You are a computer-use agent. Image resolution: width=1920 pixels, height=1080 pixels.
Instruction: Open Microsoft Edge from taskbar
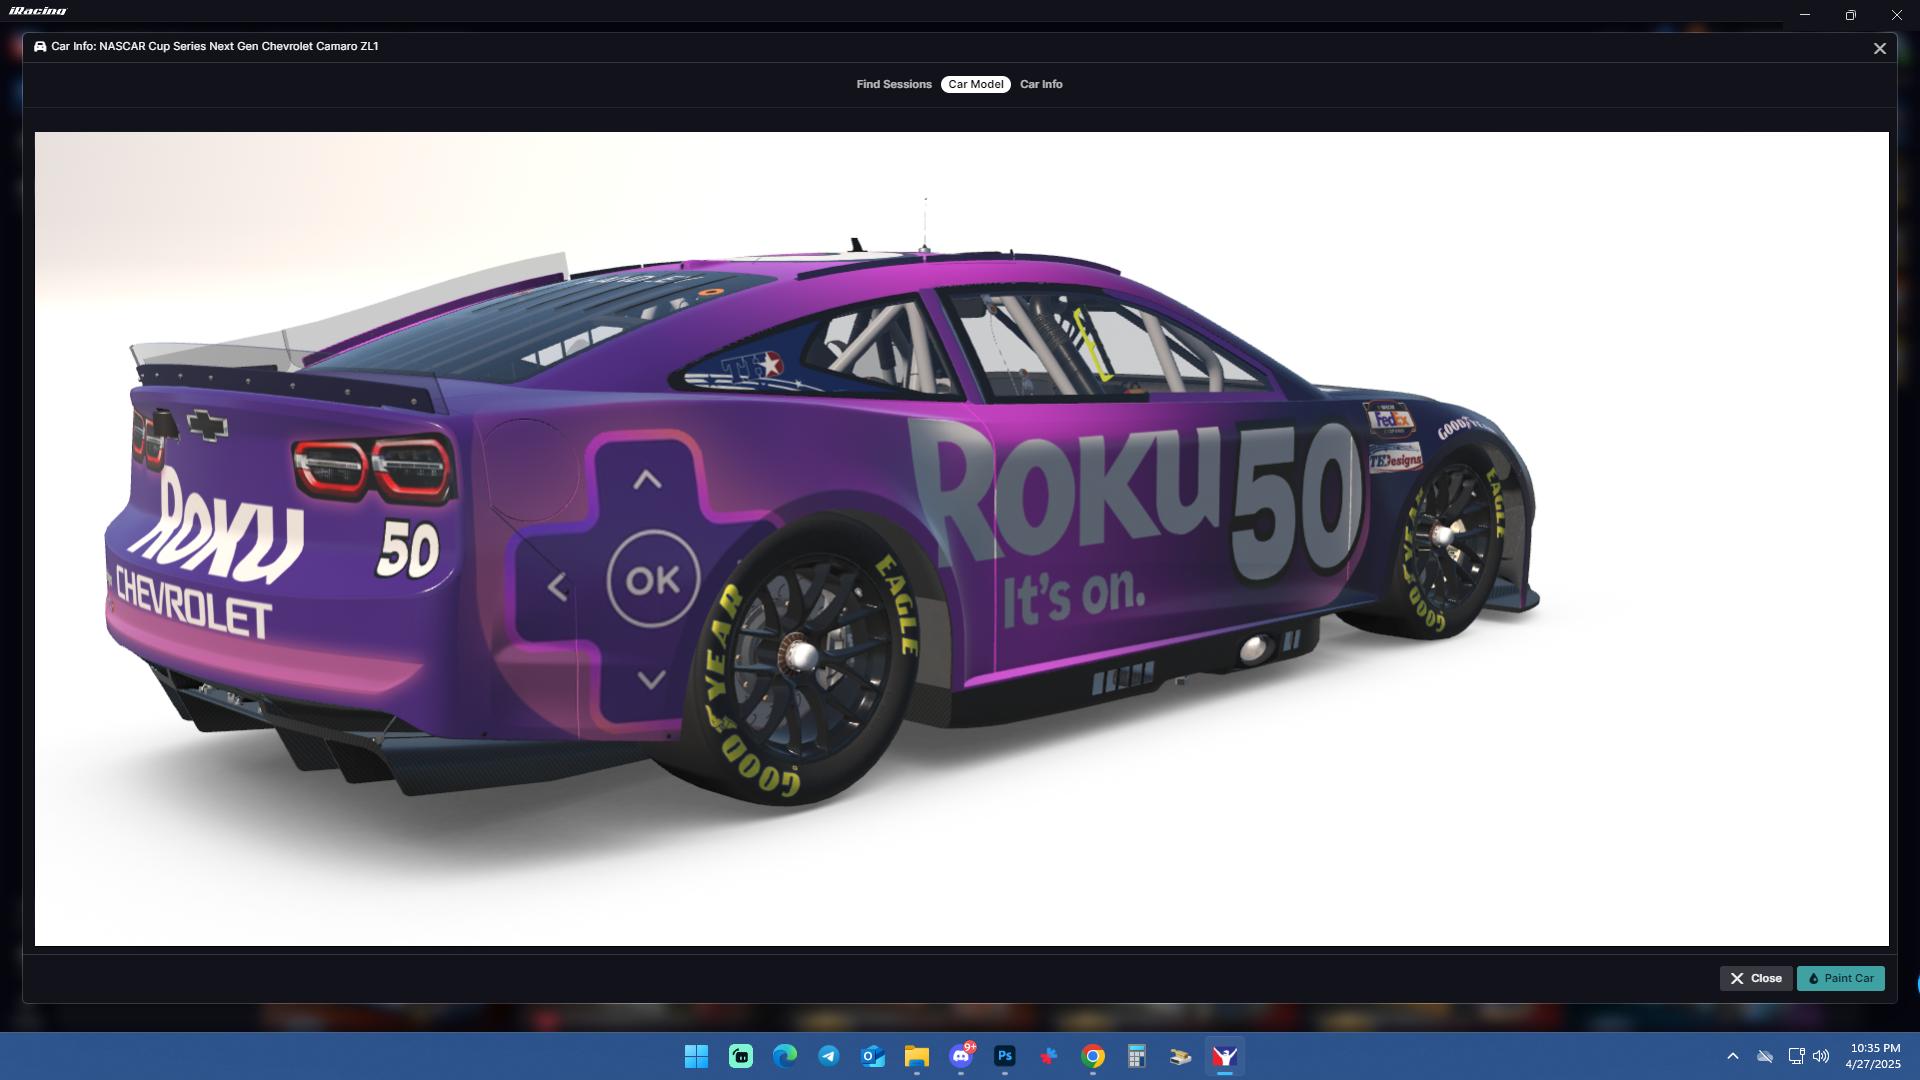click(784, 1056)
